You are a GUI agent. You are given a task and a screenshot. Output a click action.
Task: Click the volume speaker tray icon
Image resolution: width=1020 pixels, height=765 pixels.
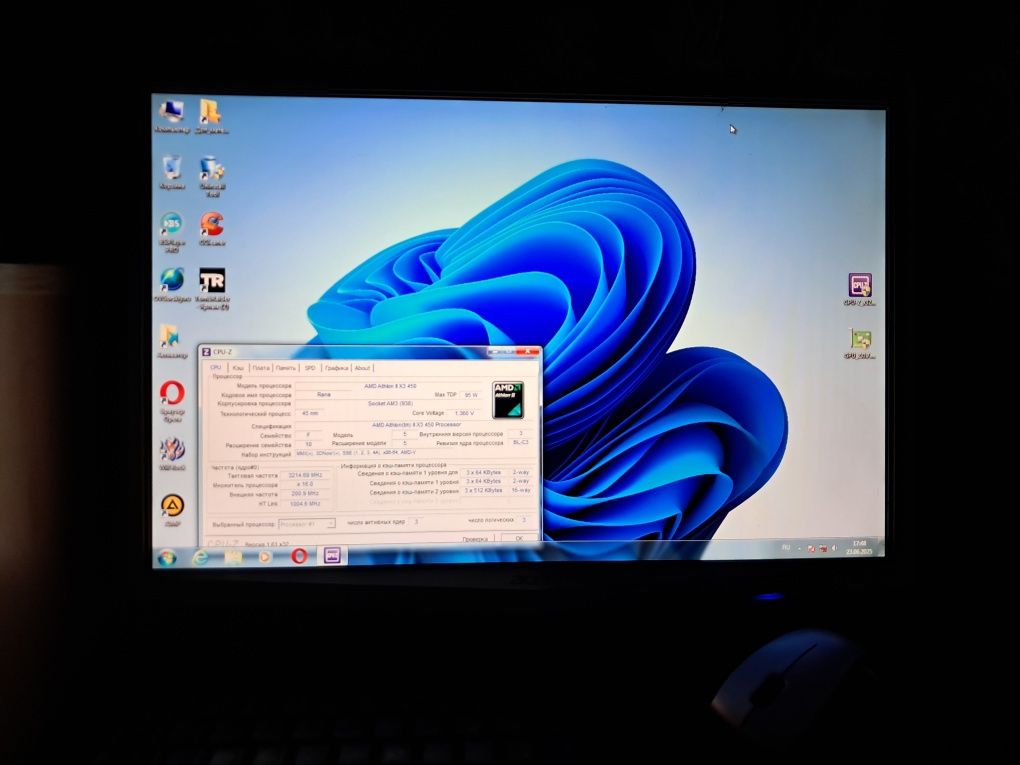coord(835,548)
